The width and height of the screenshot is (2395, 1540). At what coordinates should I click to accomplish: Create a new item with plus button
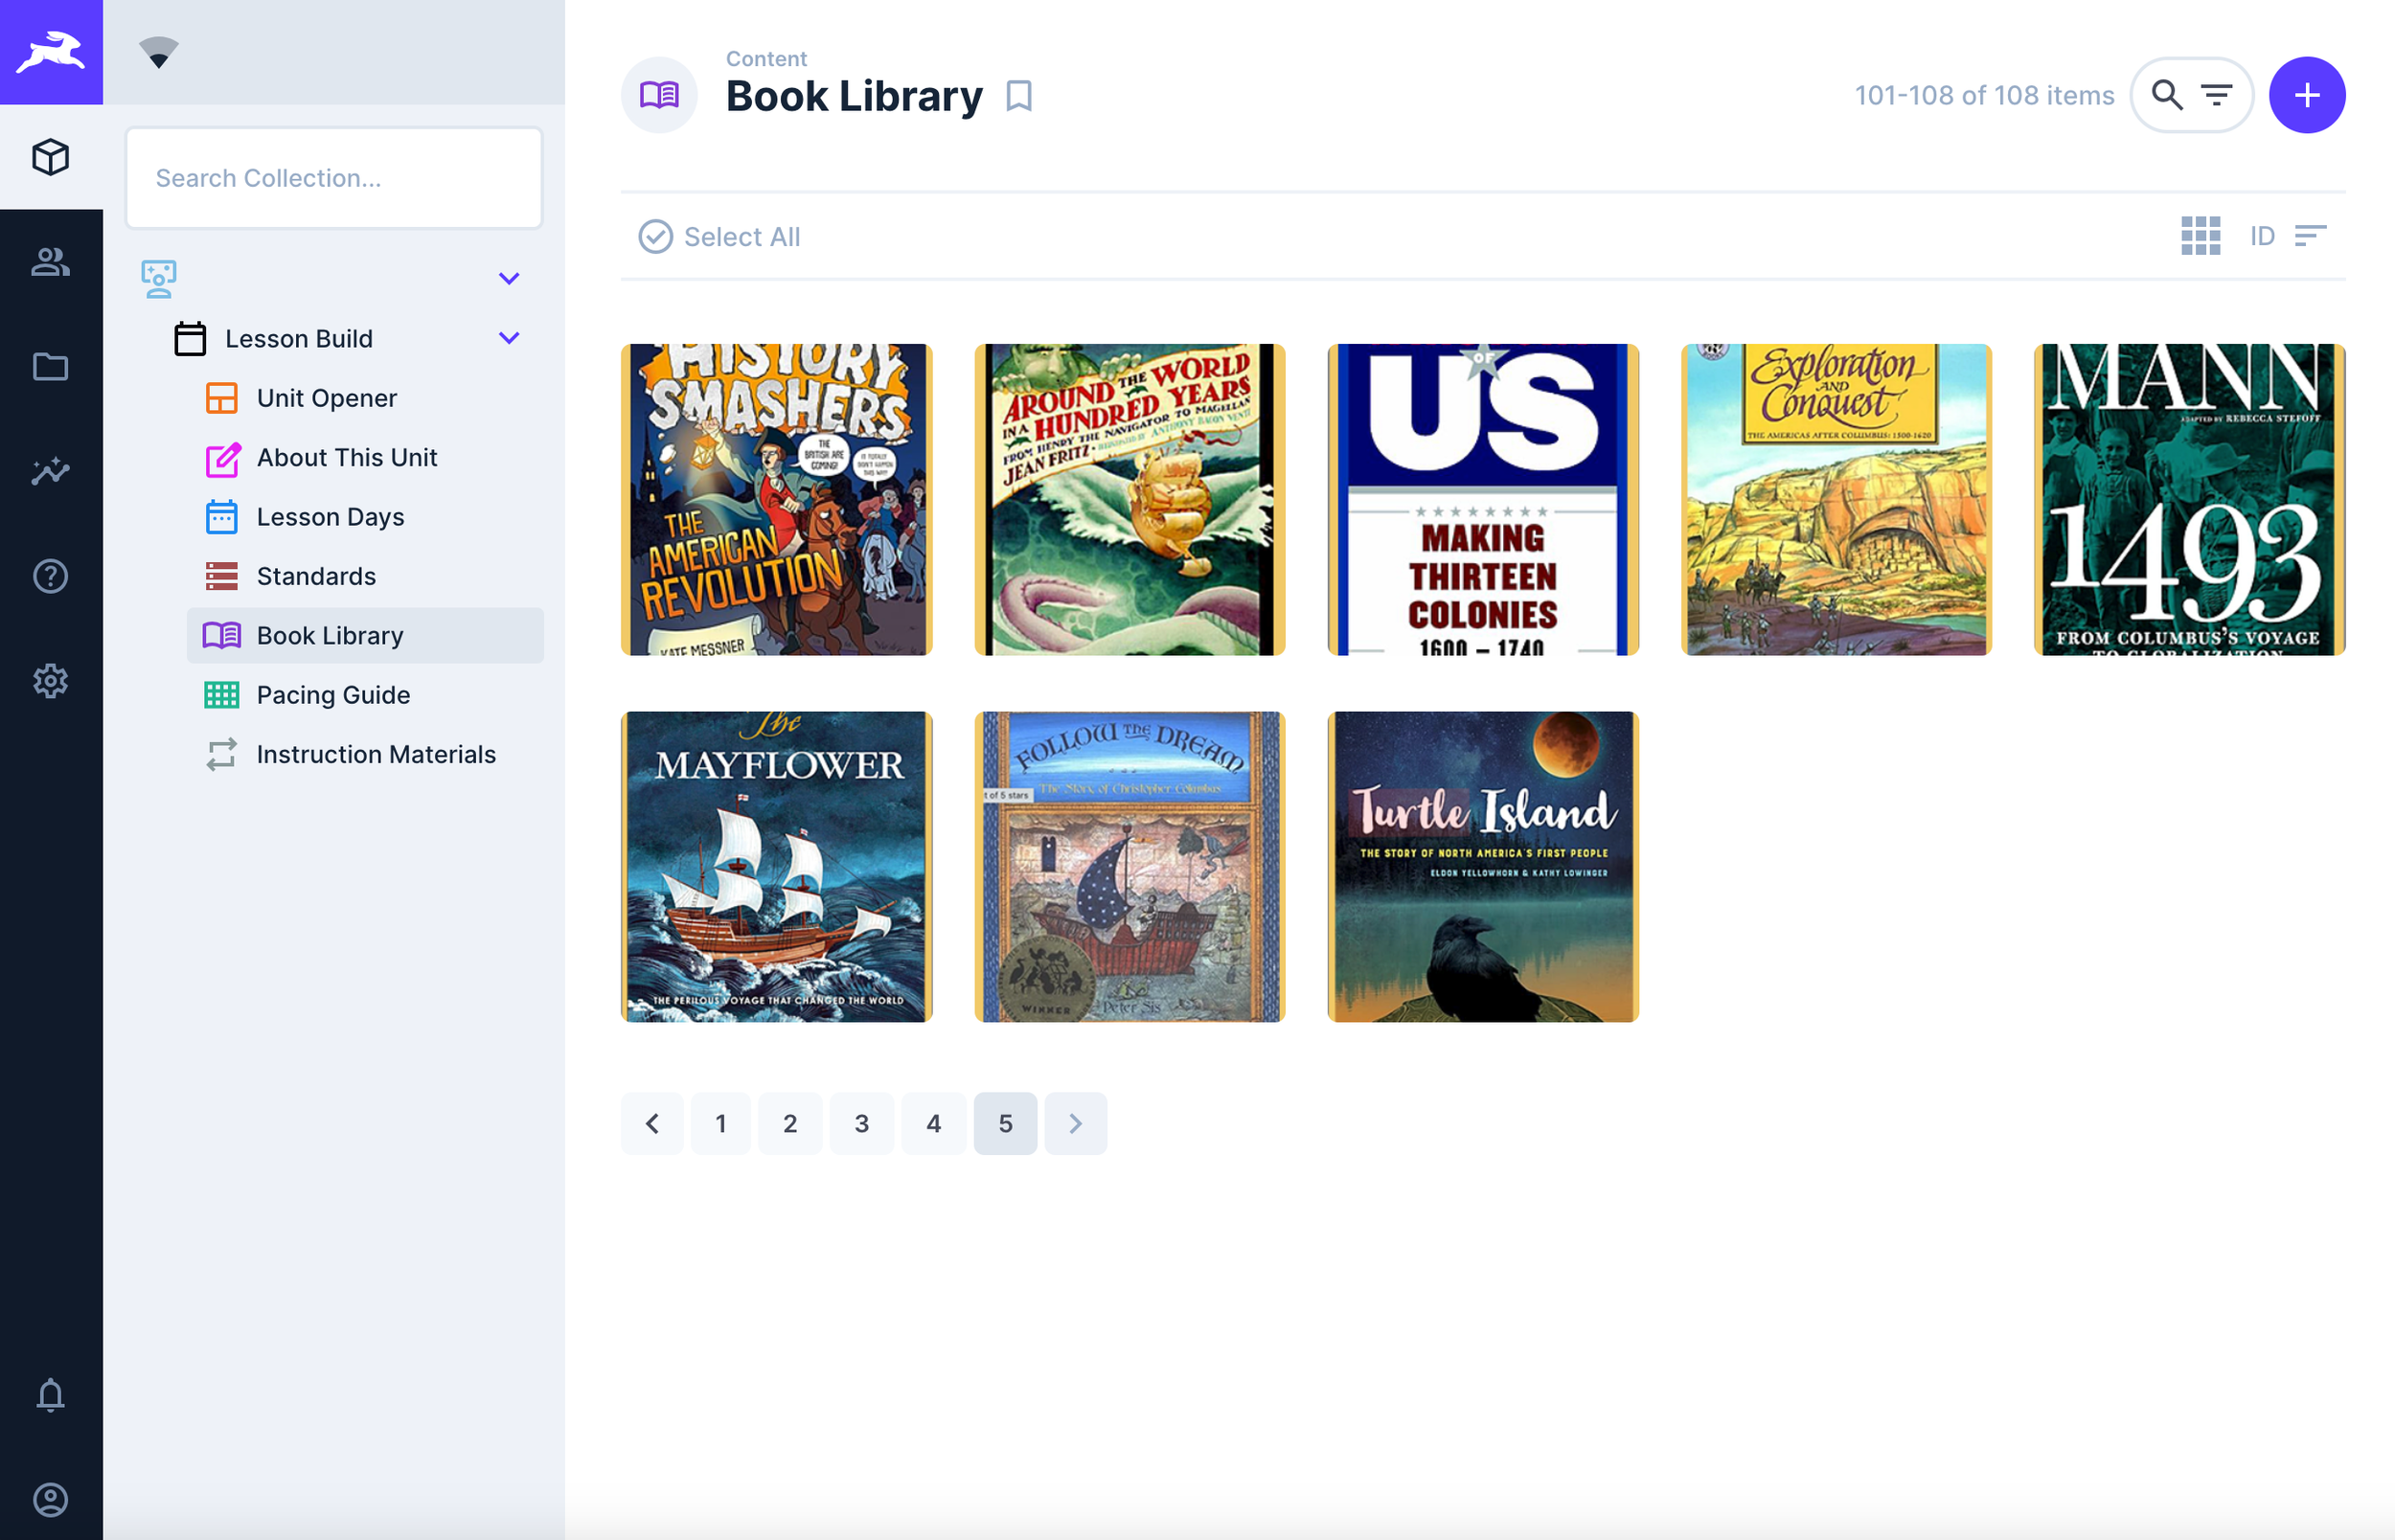[2306, 95]
